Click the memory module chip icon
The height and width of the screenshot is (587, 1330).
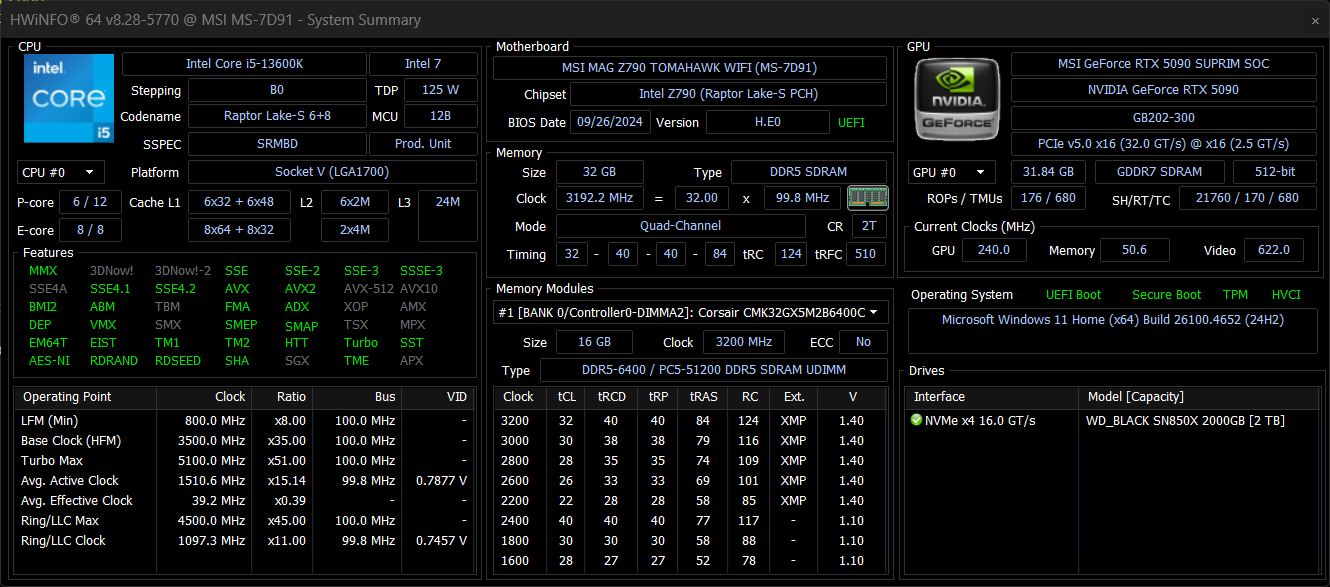867,198
